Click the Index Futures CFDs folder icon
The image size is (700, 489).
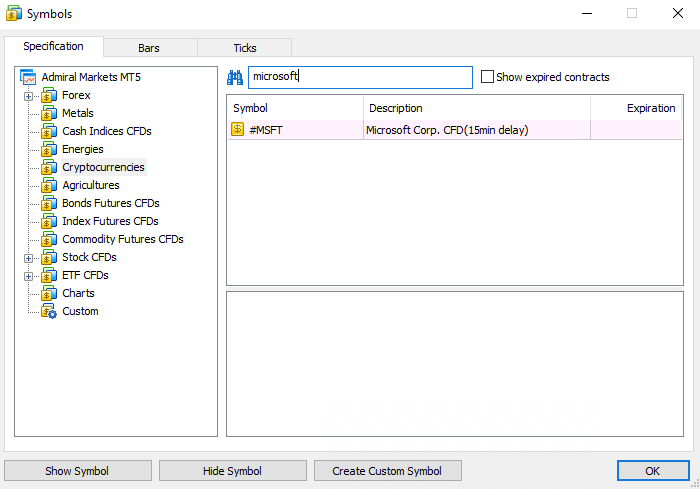(49, 222)
